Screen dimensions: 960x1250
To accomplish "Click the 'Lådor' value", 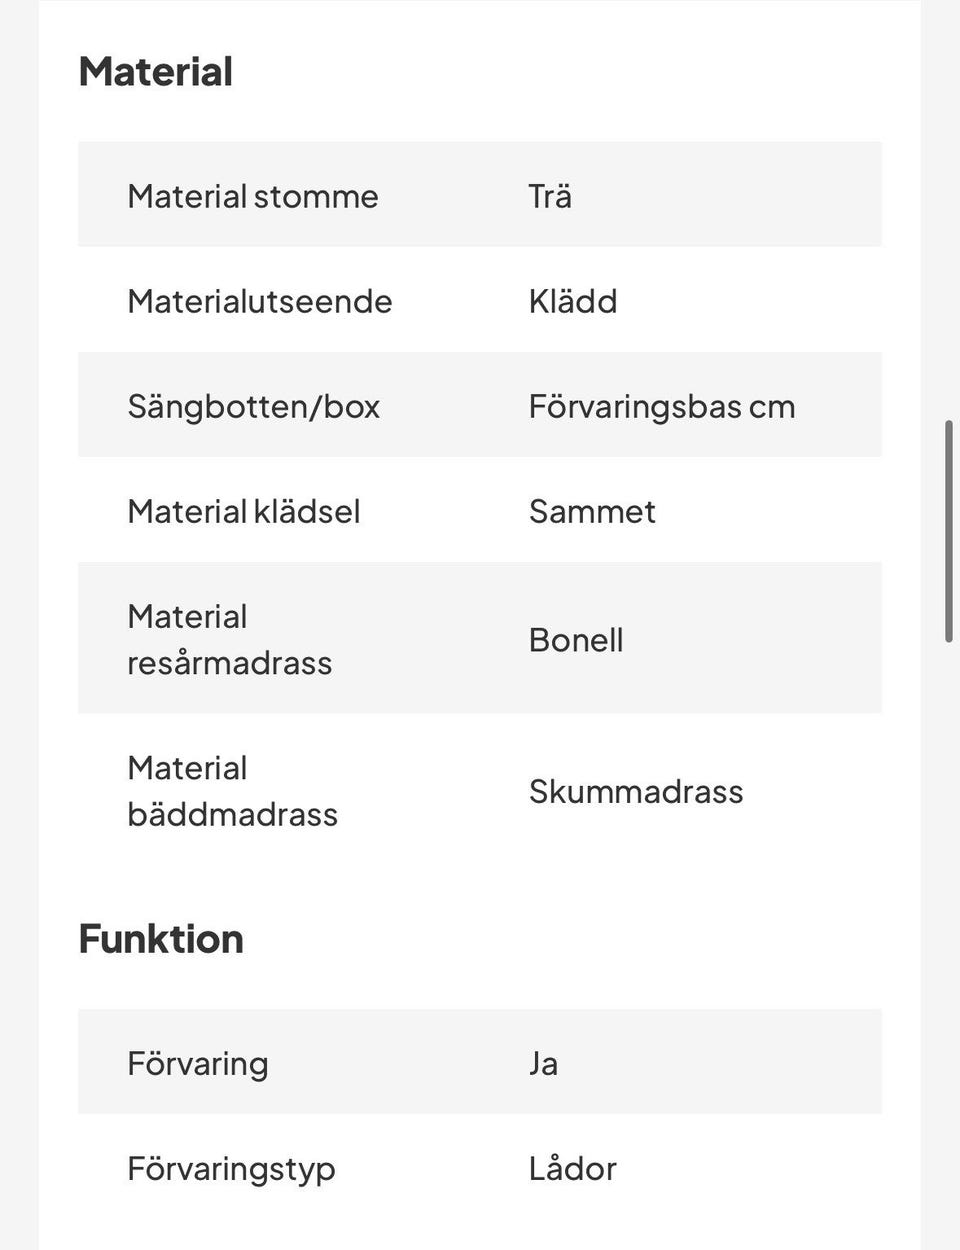I will point(573,1168).
